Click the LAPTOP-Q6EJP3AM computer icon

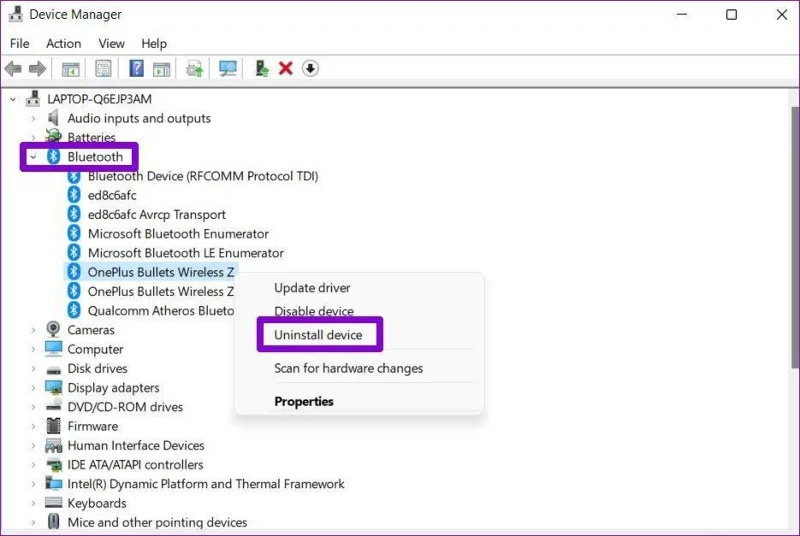(x=33, y=98)
